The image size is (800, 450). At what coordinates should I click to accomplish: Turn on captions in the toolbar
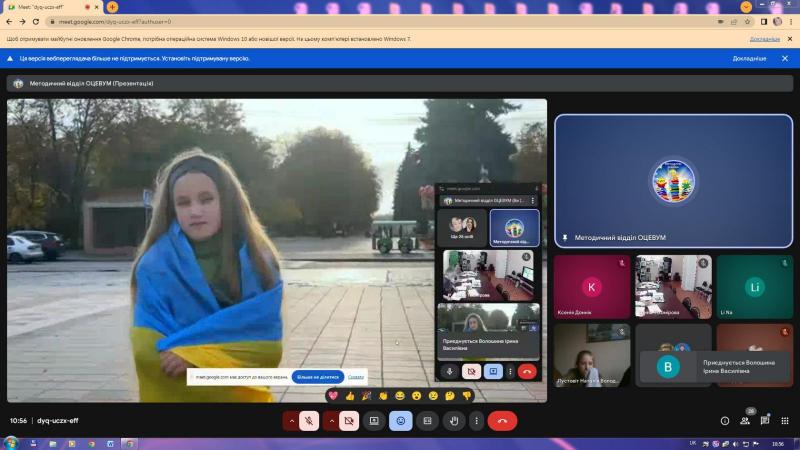click(x=427, y=421)
